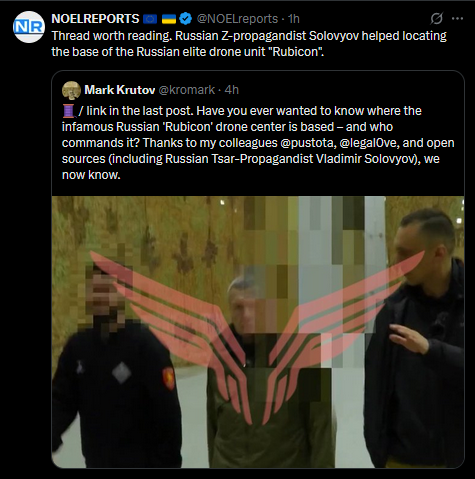Follow the @legal0ve mention
This screenshot has height=479, width=475.
click(368, 143)
